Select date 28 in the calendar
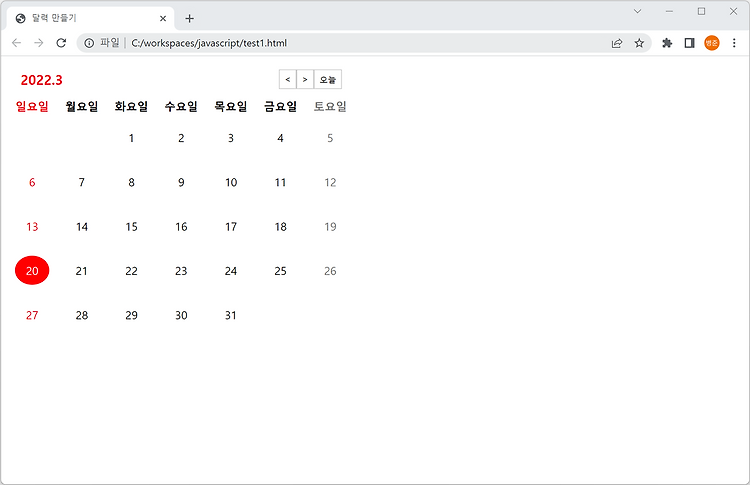 pos(82,315)
